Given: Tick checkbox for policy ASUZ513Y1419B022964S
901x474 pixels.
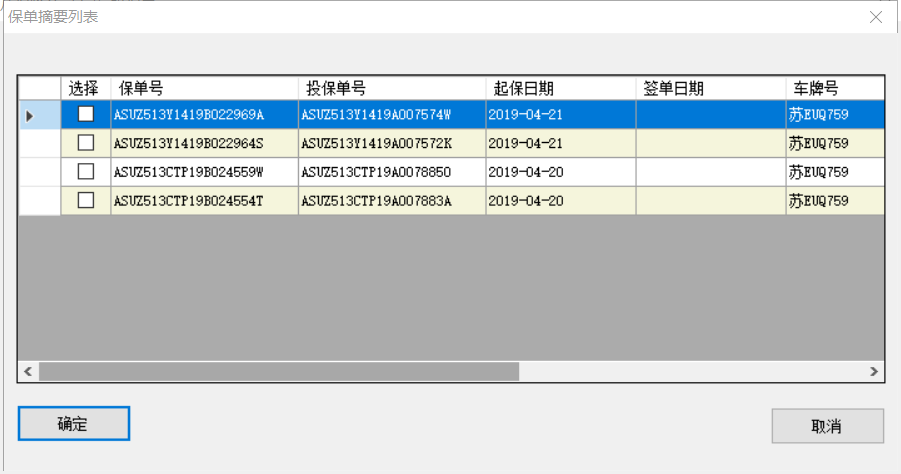Looking at the screenshot, I should coord(86,142).
